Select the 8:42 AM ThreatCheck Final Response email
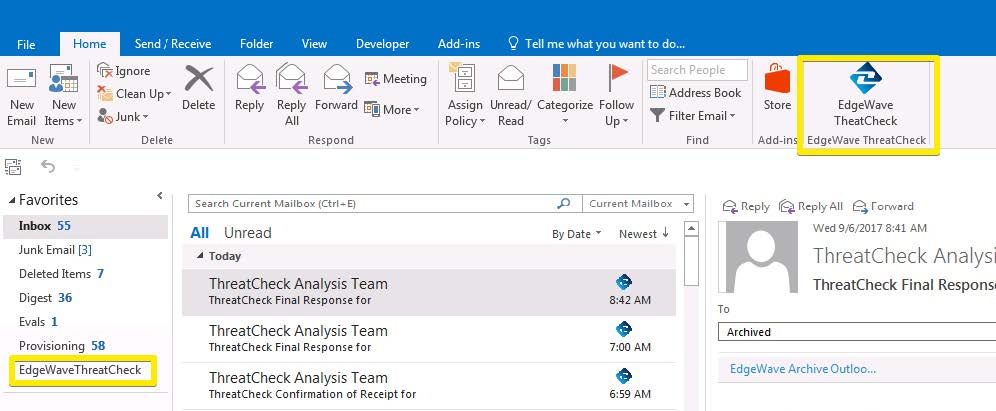 pos(429,292)
